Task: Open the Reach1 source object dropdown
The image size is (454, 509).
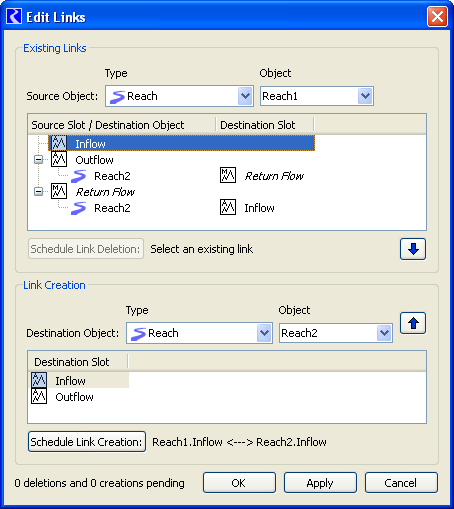Action: [x=365, y=96]
